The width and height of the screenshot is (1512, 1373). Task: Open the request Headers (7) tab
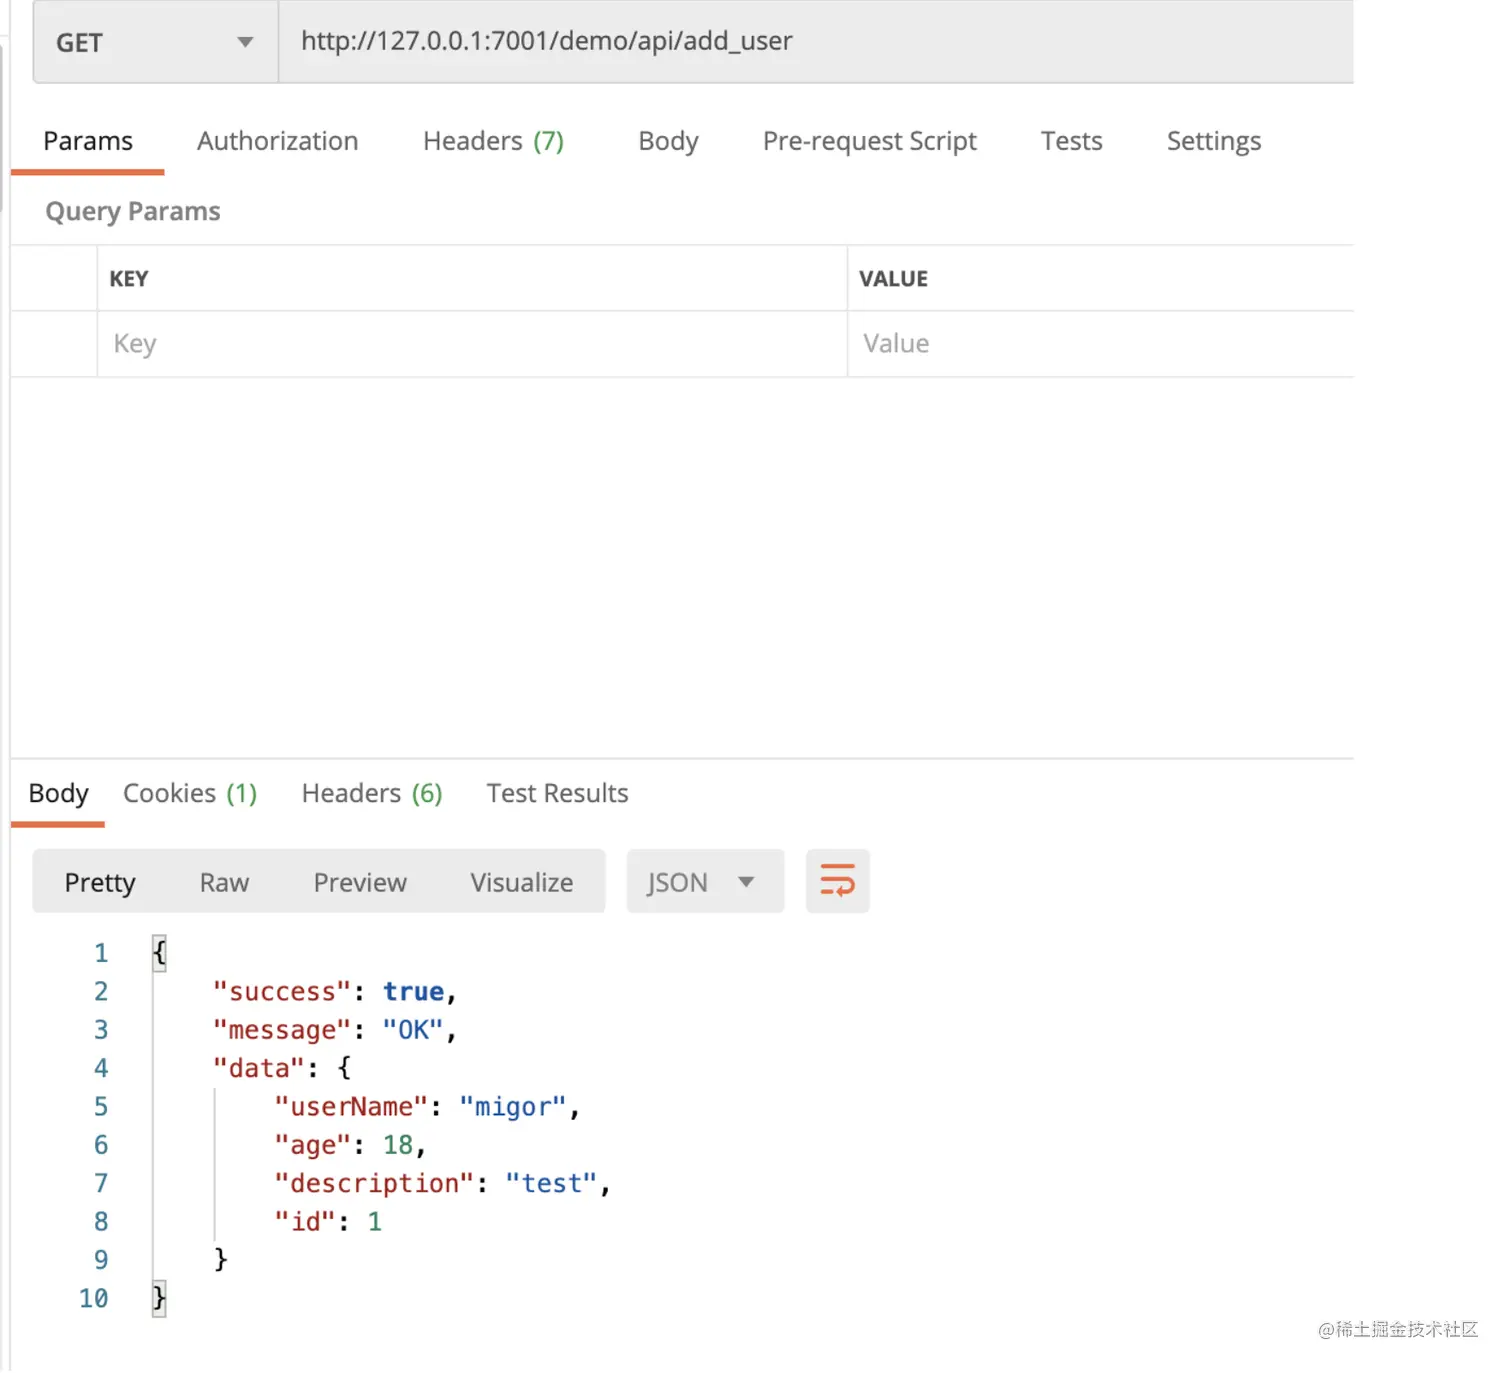click(x=493, y=141)
